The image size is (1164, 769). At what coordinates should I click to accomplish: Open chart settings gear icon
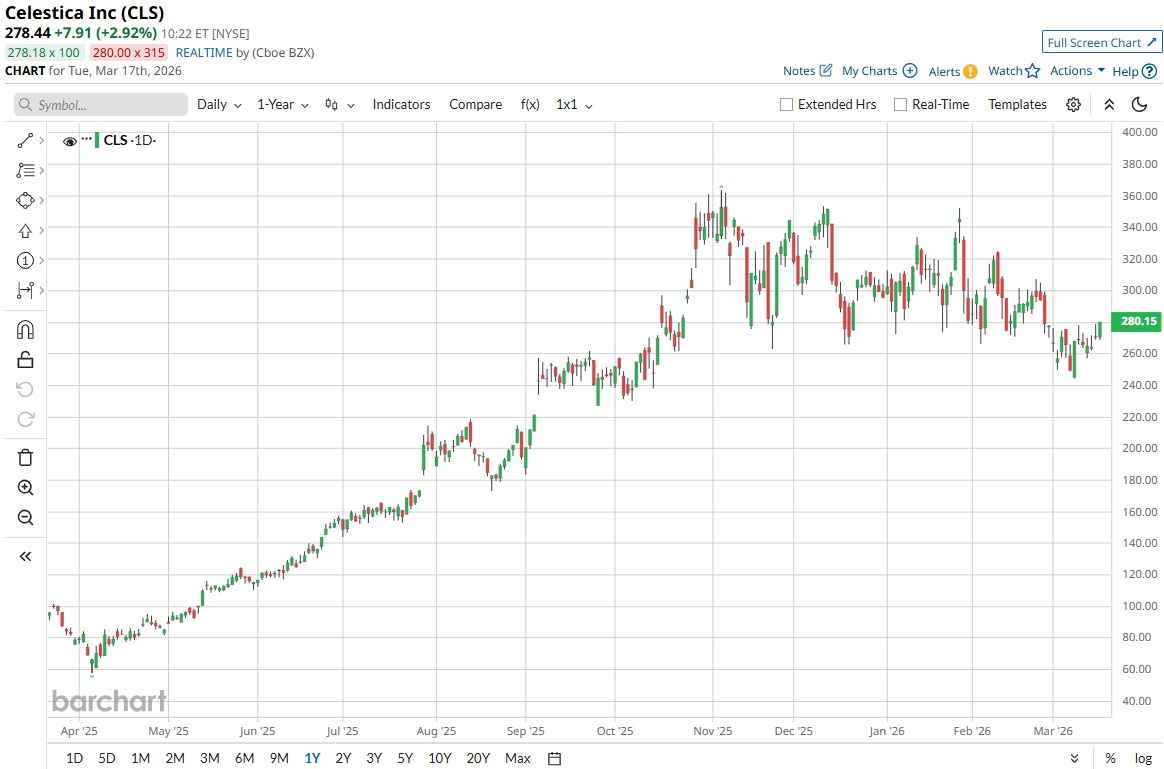pos(1073,105)
